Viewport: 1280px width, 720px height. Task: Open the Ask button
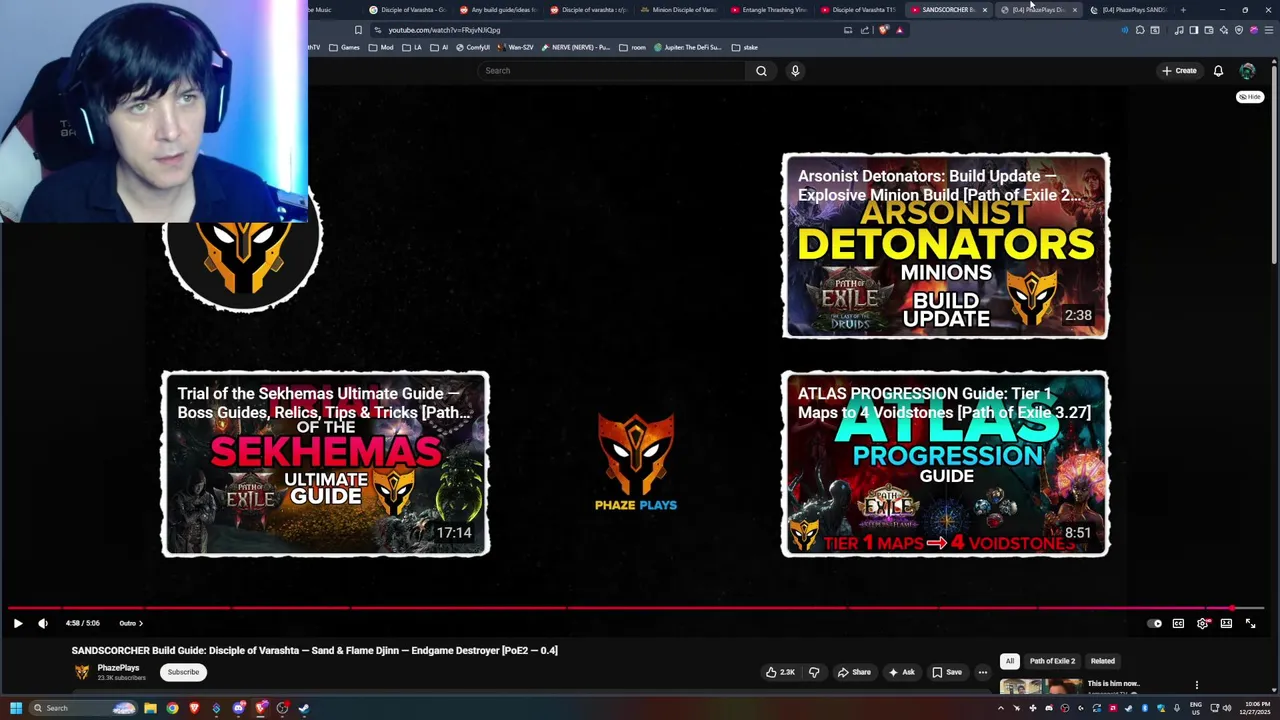900,672
